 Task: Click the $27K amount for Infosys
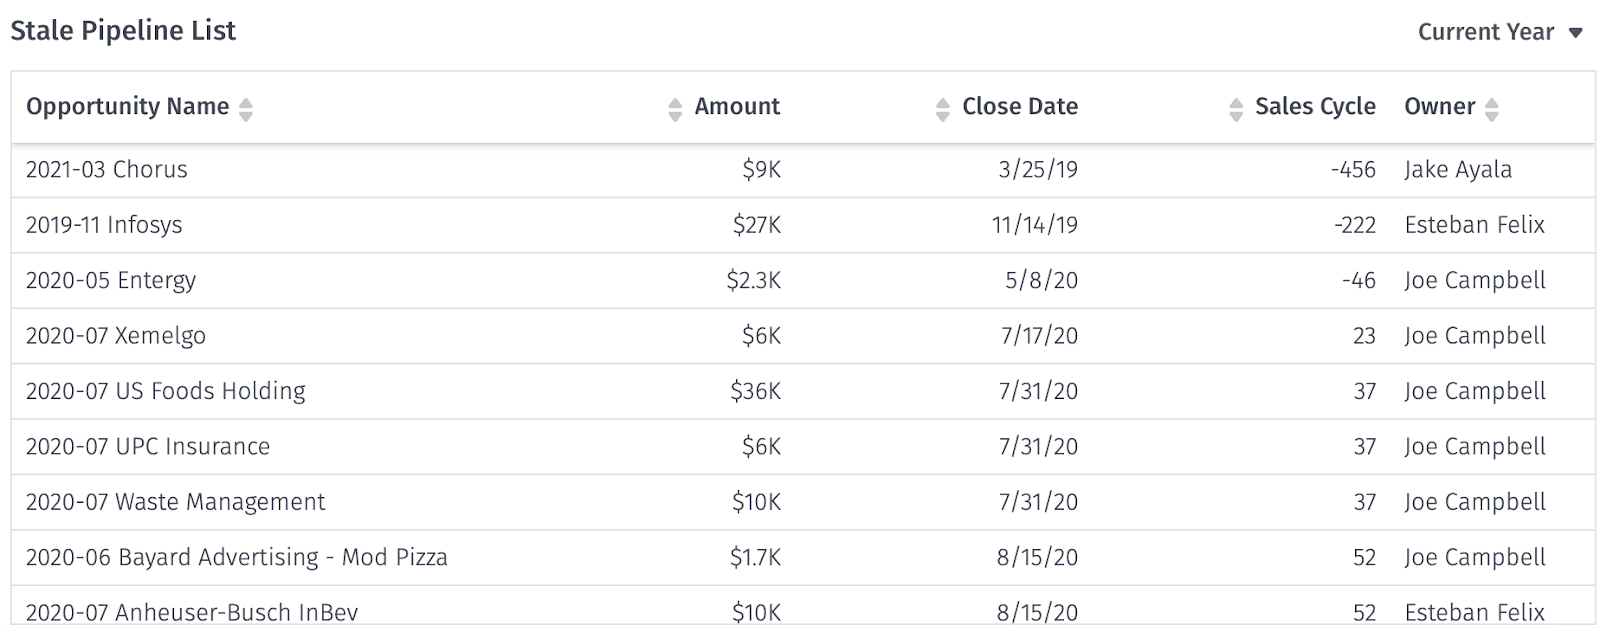click(756, 225)
